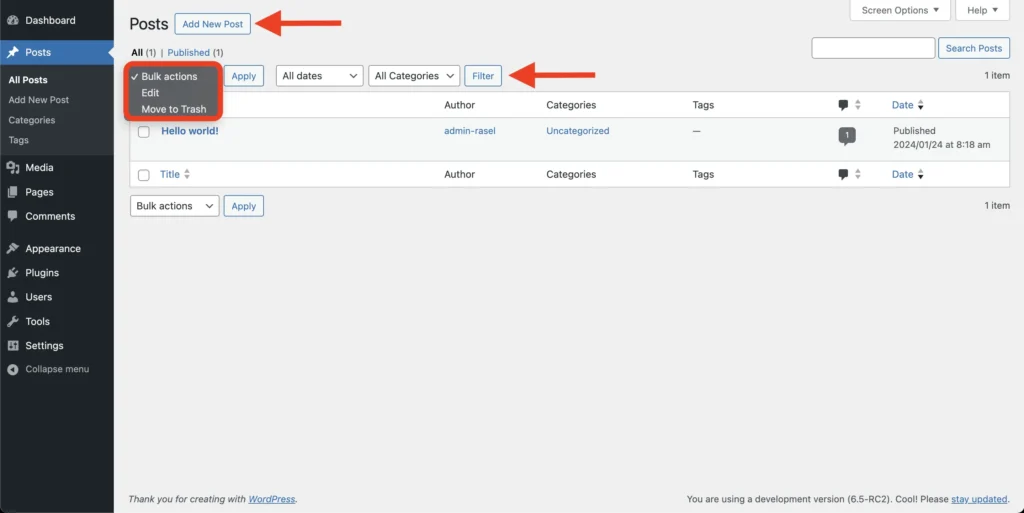The width and height of the screenshot is (1024, 513).
Task: Sort by Title link in footer row
Action: [170, 174]
